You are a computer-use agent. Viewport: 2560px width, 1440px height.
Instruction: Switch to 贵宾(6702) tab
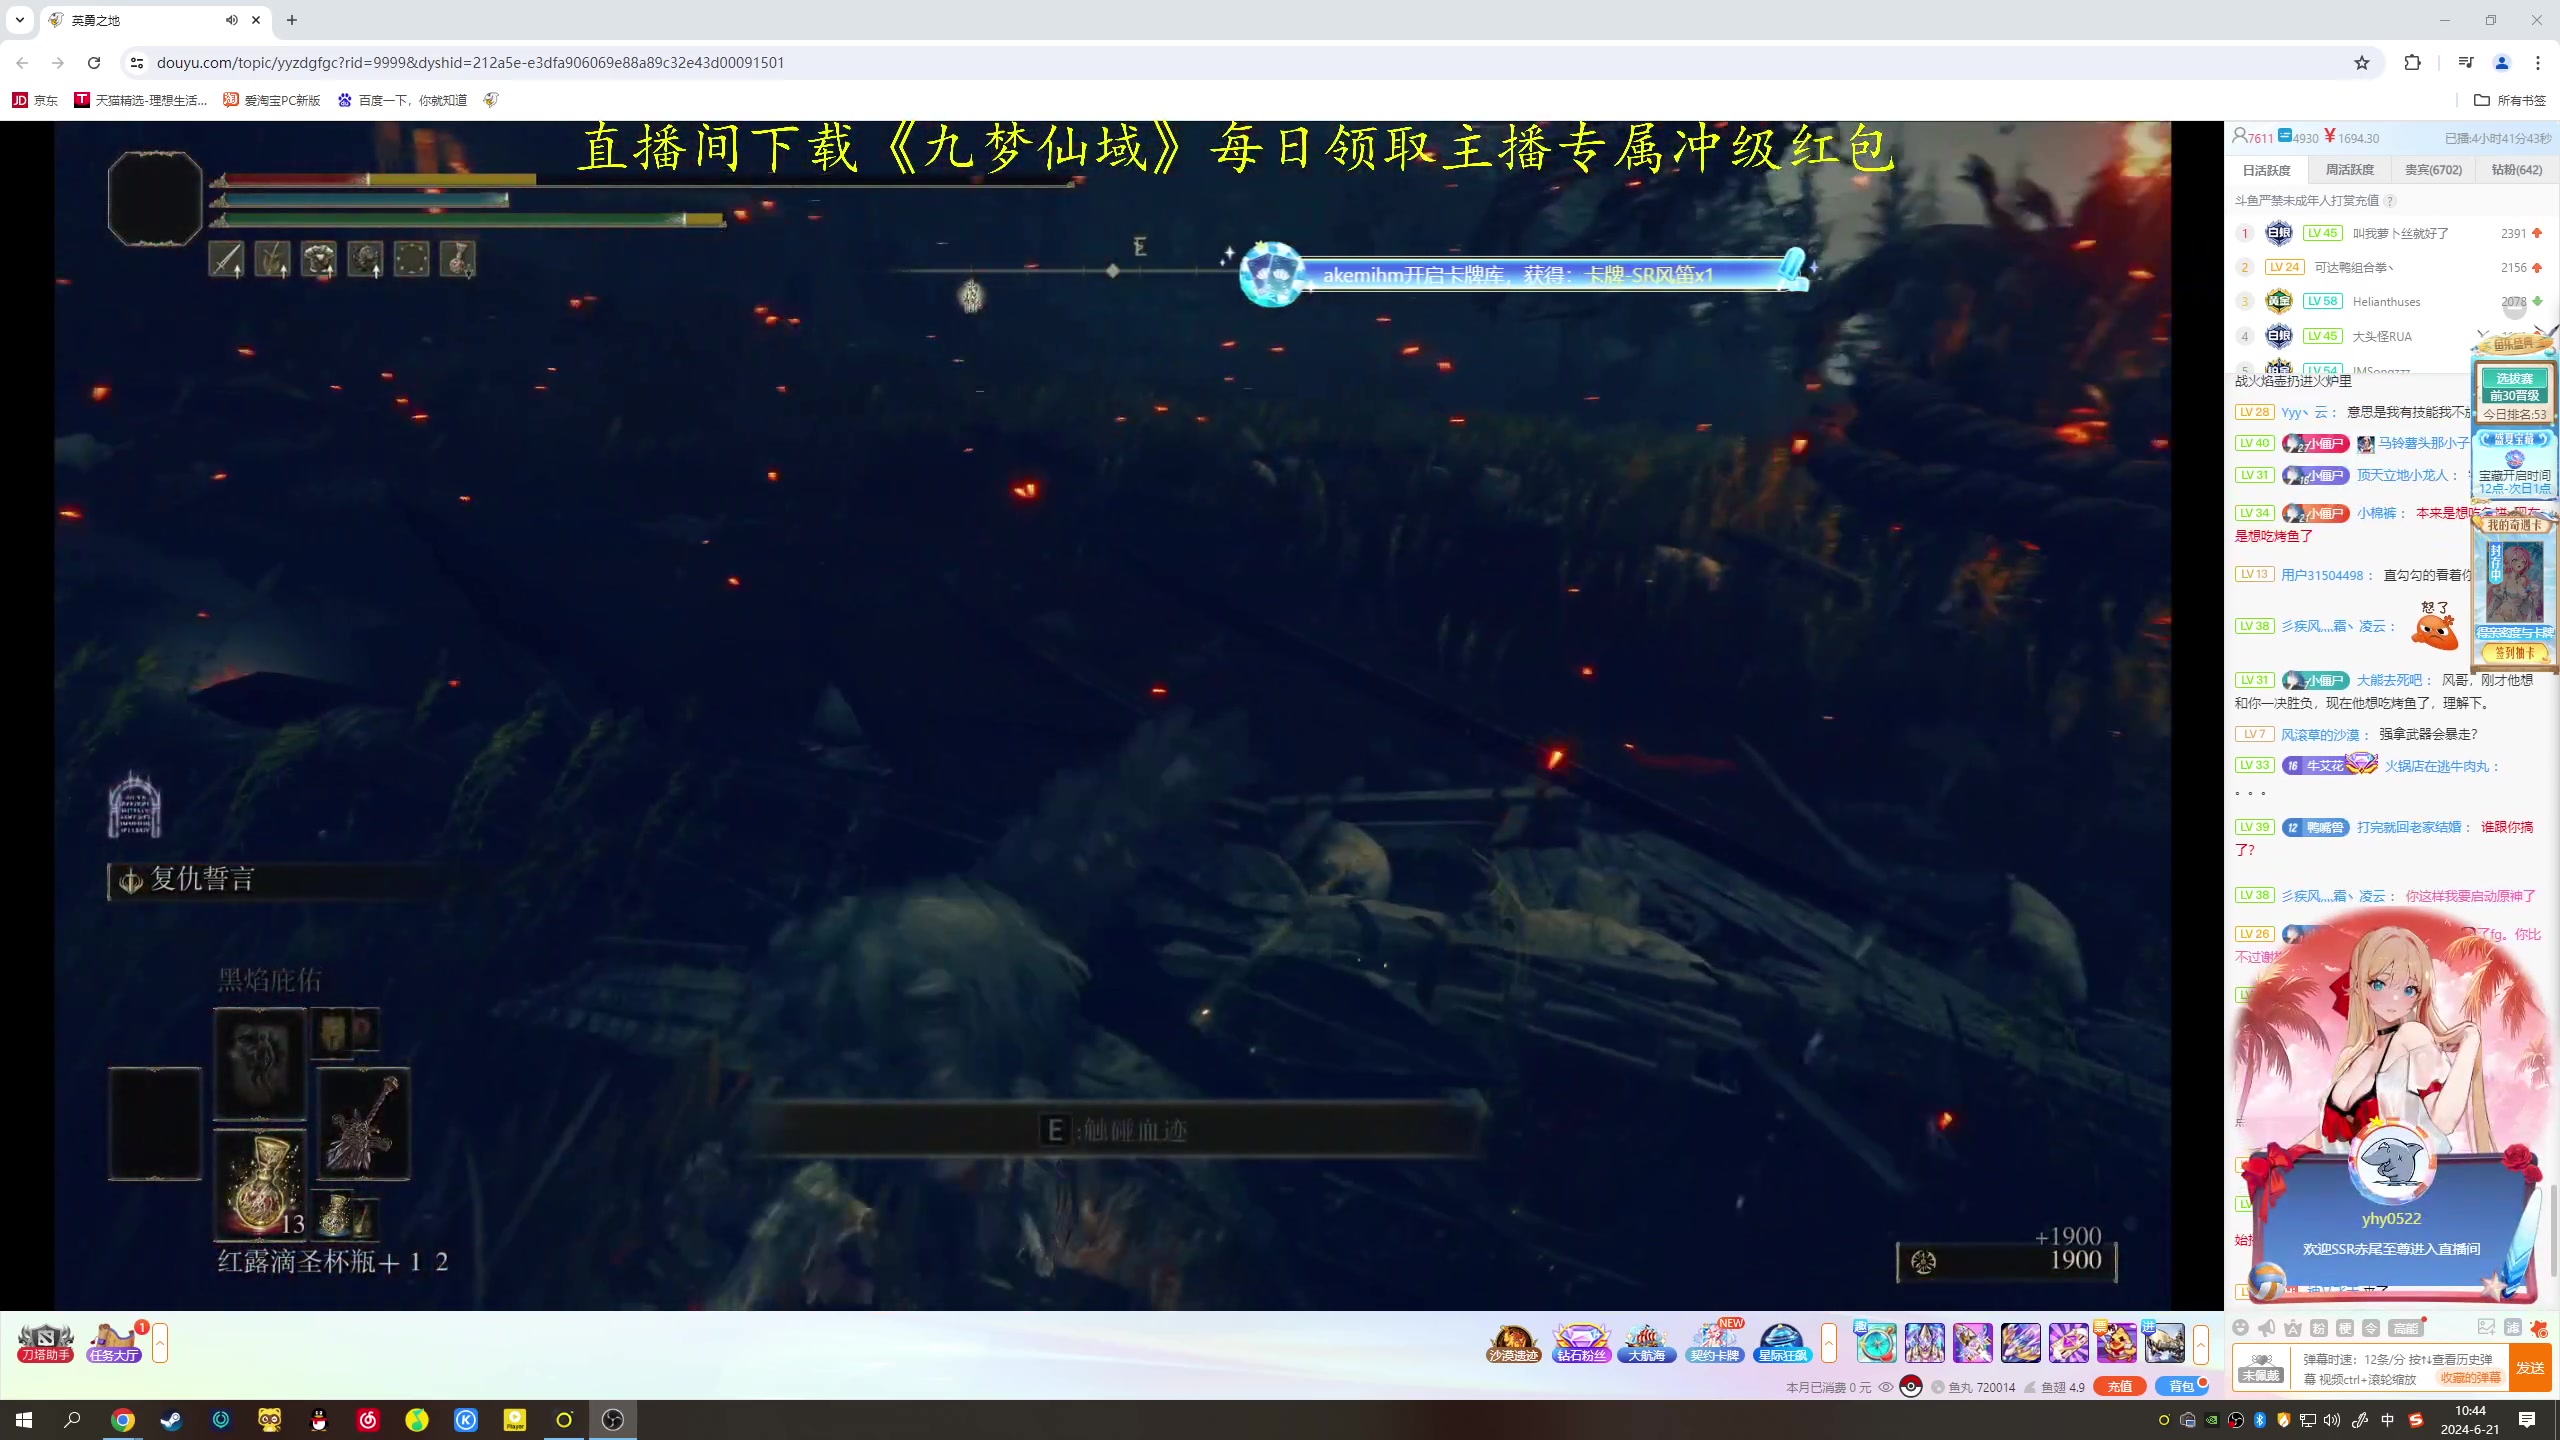point(2433,170)
